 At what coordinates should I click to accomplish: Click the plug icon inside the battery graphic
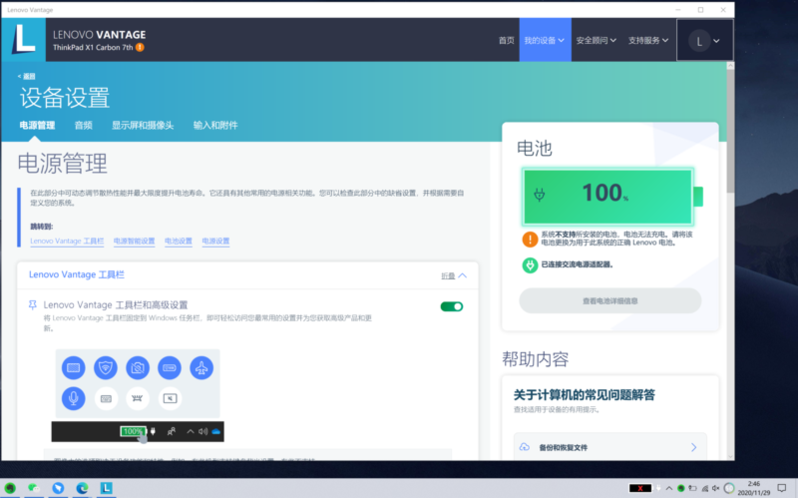click(539, 194)
